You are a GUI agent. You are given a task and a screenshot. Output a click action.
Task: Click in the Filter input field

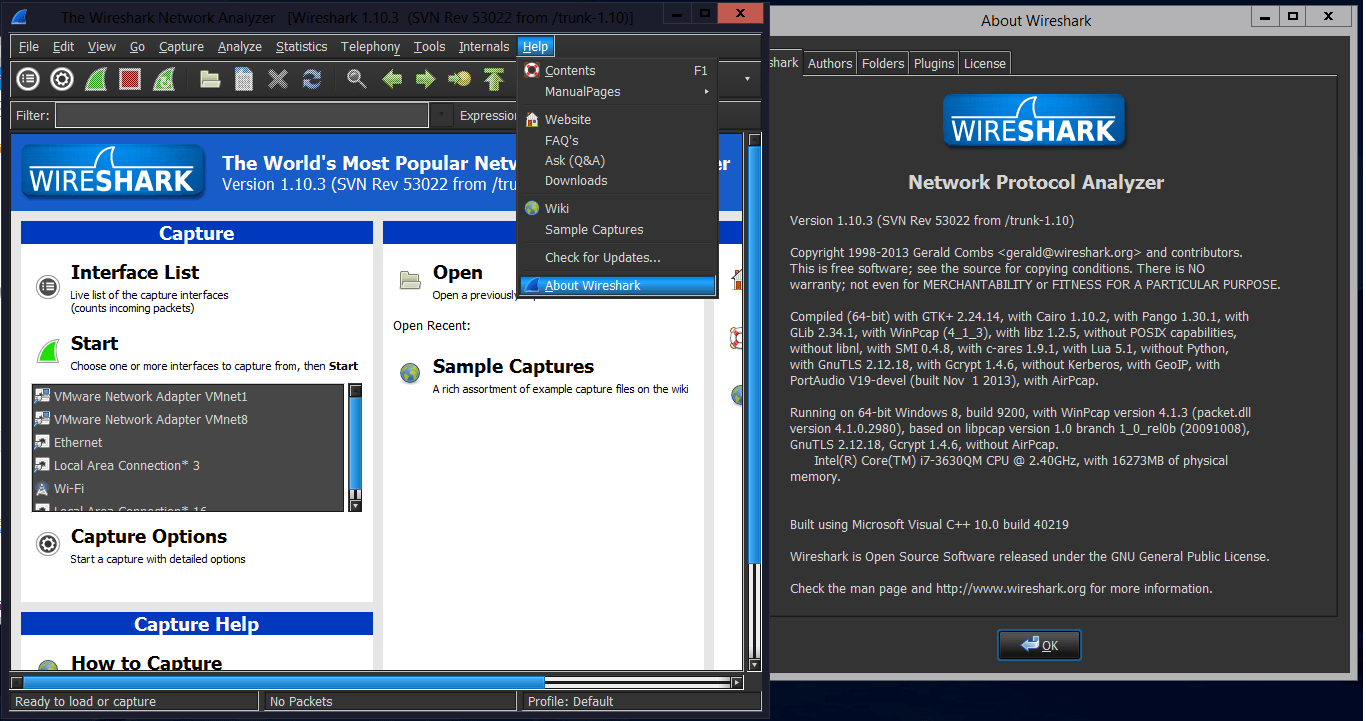click(x=243, y=115)
